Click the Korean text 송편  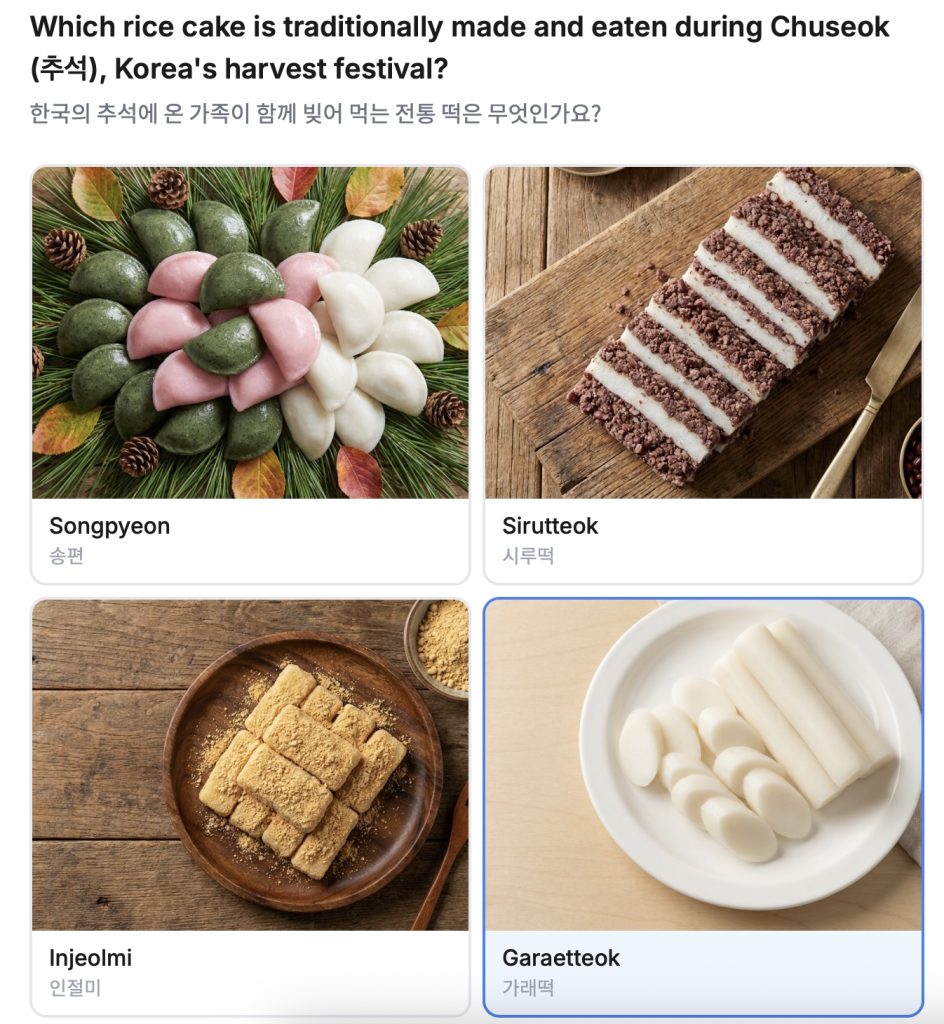click(x=66, y=556)
